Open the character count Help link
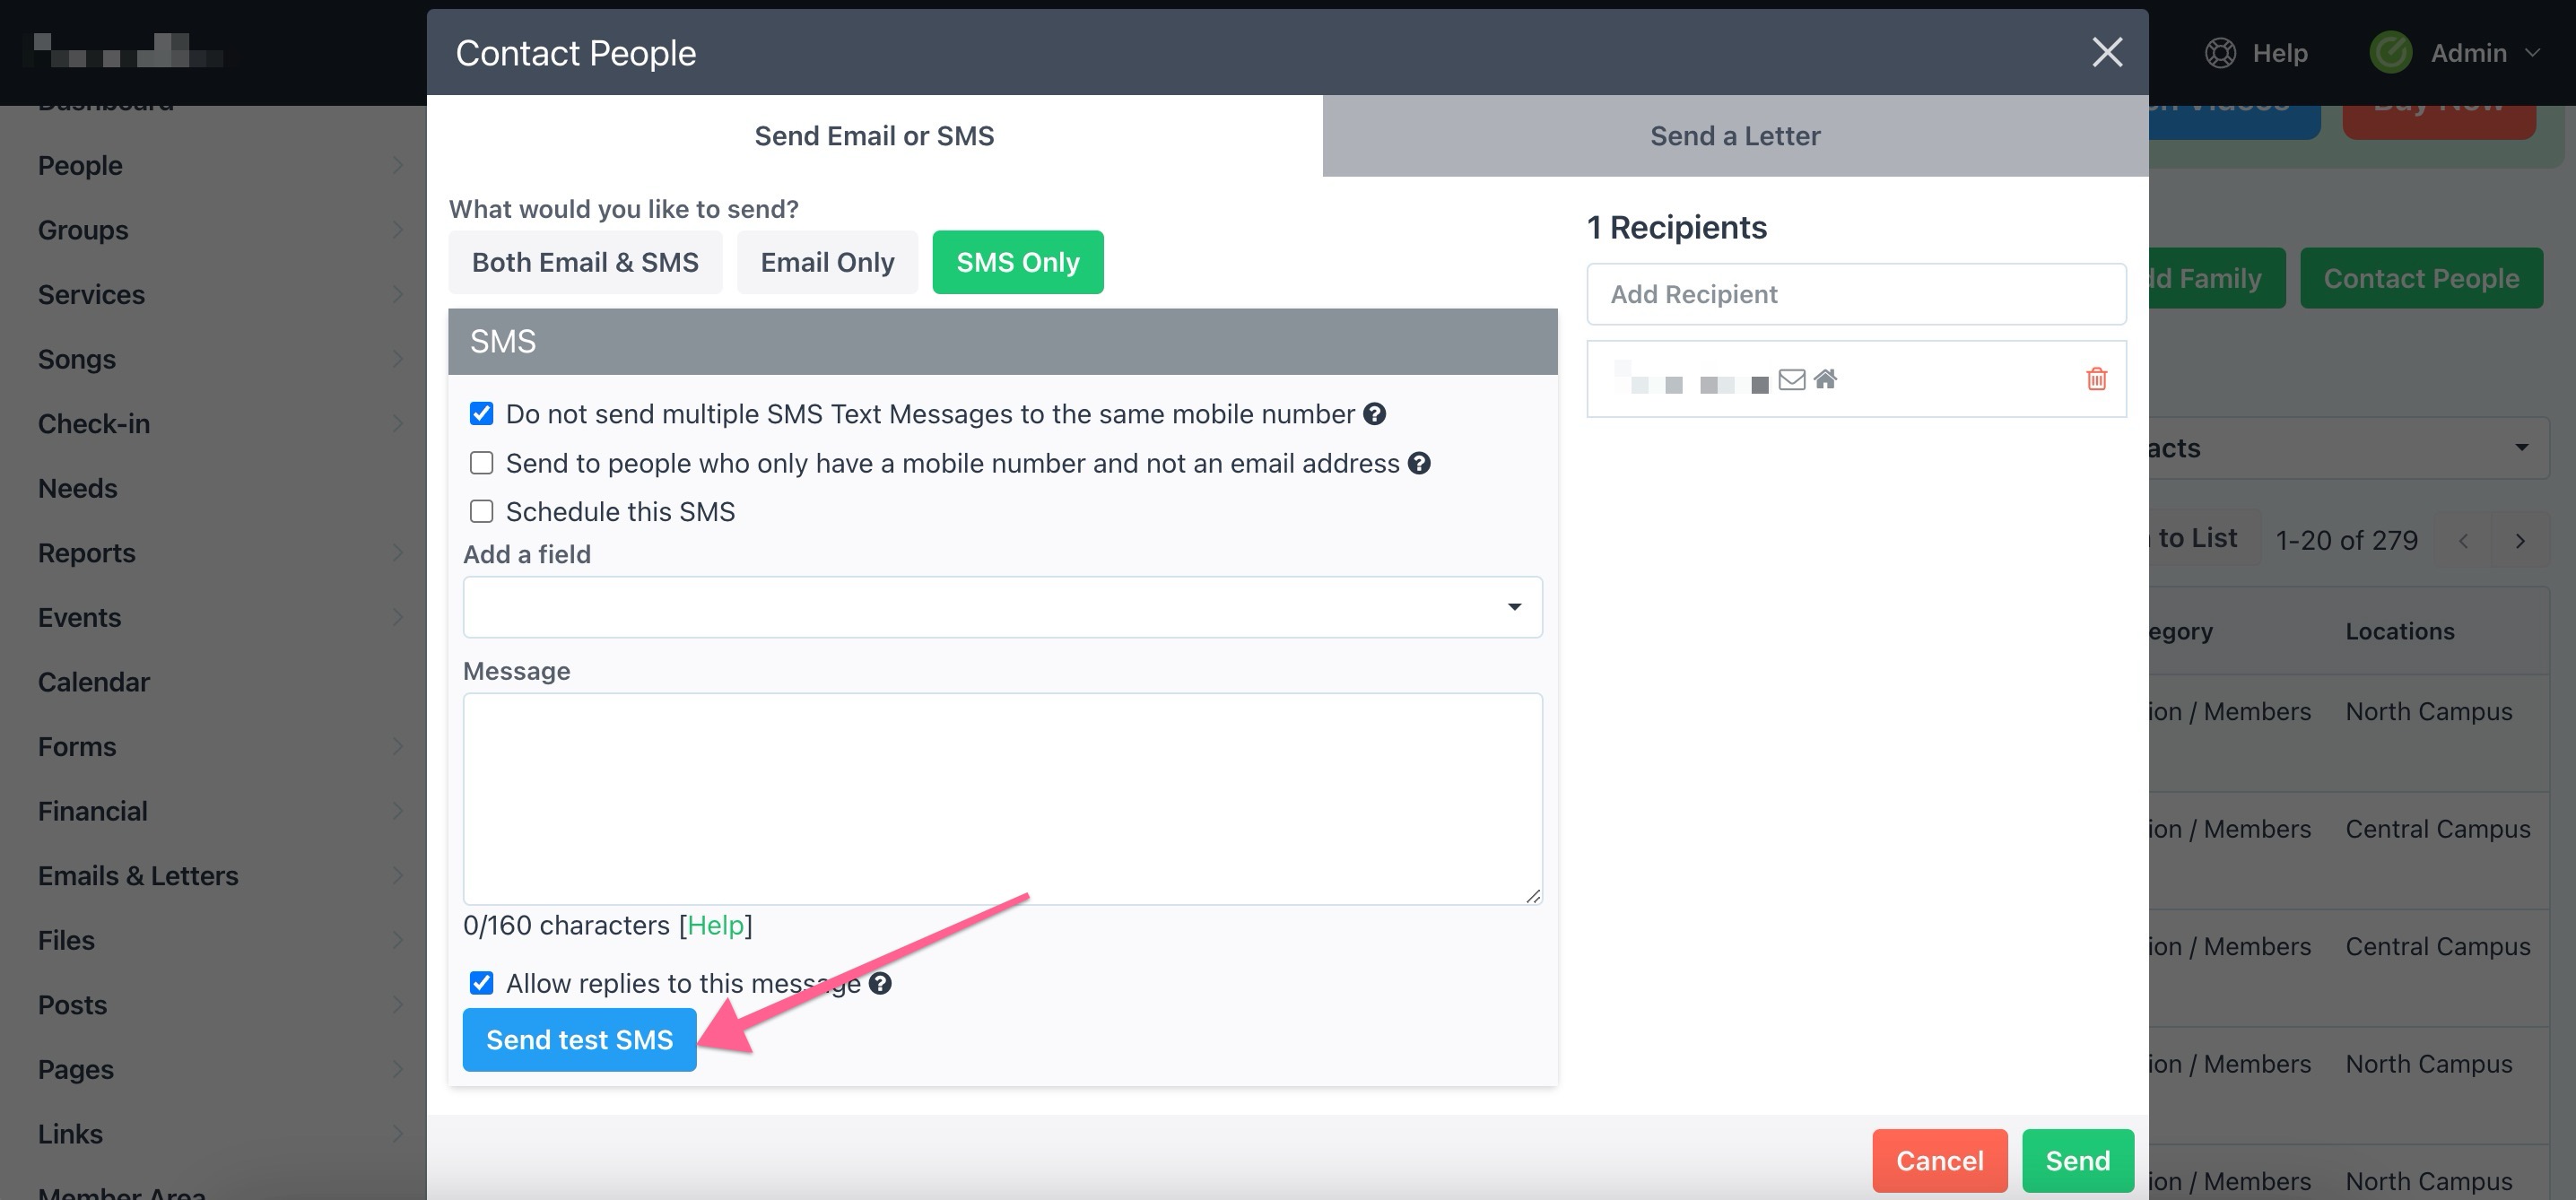The width and height of the screenshot is (2576, 1200). [716, 925]
